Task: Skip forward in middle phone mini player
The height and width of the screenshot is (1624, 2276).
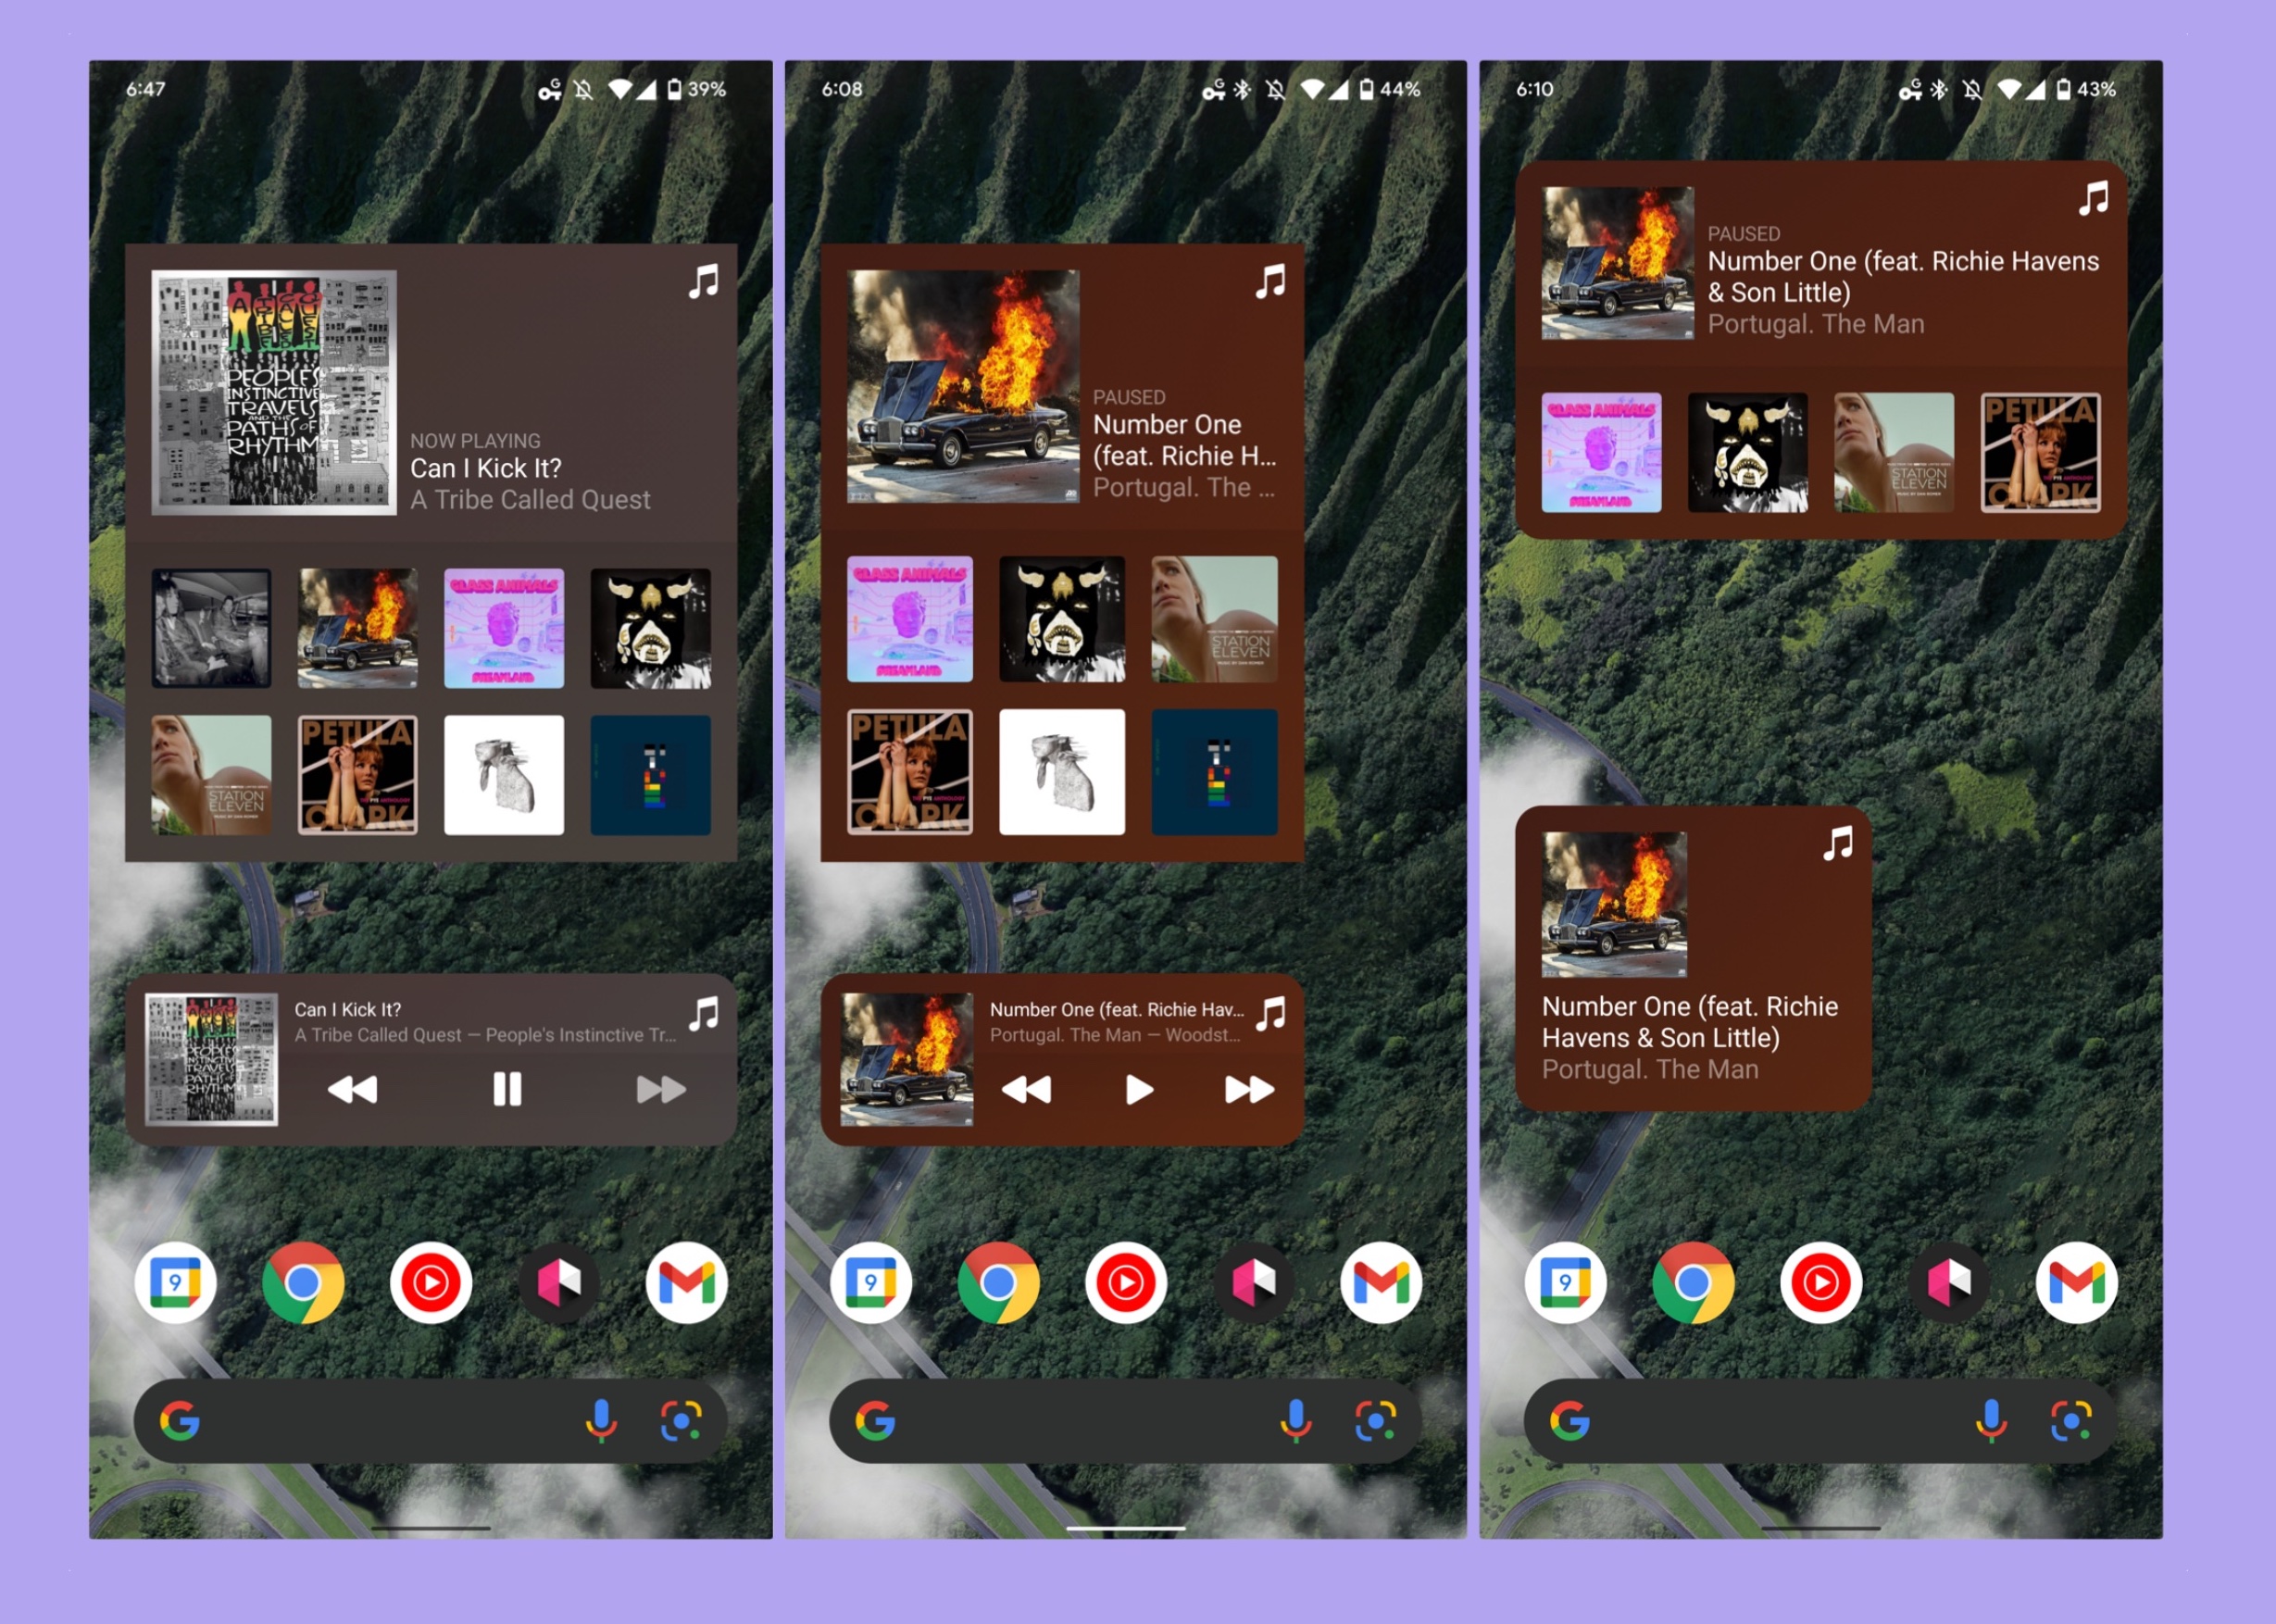Action: click(1250, 1089)
